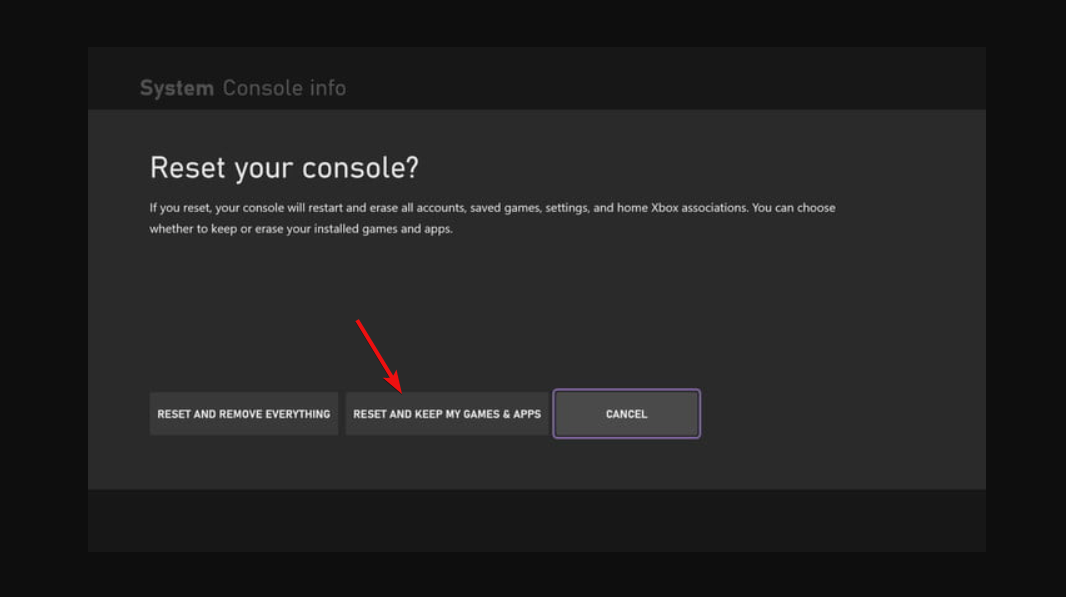Select Reset and Keep My Games & Apps
Image resolution: width=1066 pixels, height=597 pixels.
[x=447, y=413]
